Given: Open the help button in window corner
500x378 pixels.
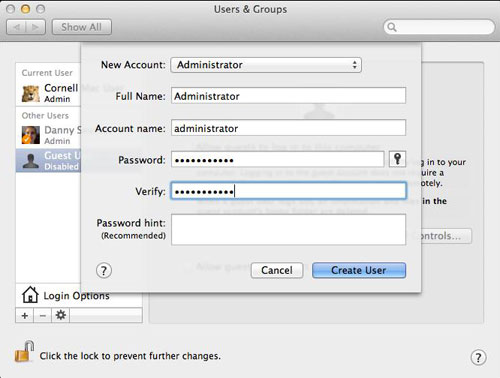Looking at the screenshot, I should pyautogui.click(x=478, y=357).
